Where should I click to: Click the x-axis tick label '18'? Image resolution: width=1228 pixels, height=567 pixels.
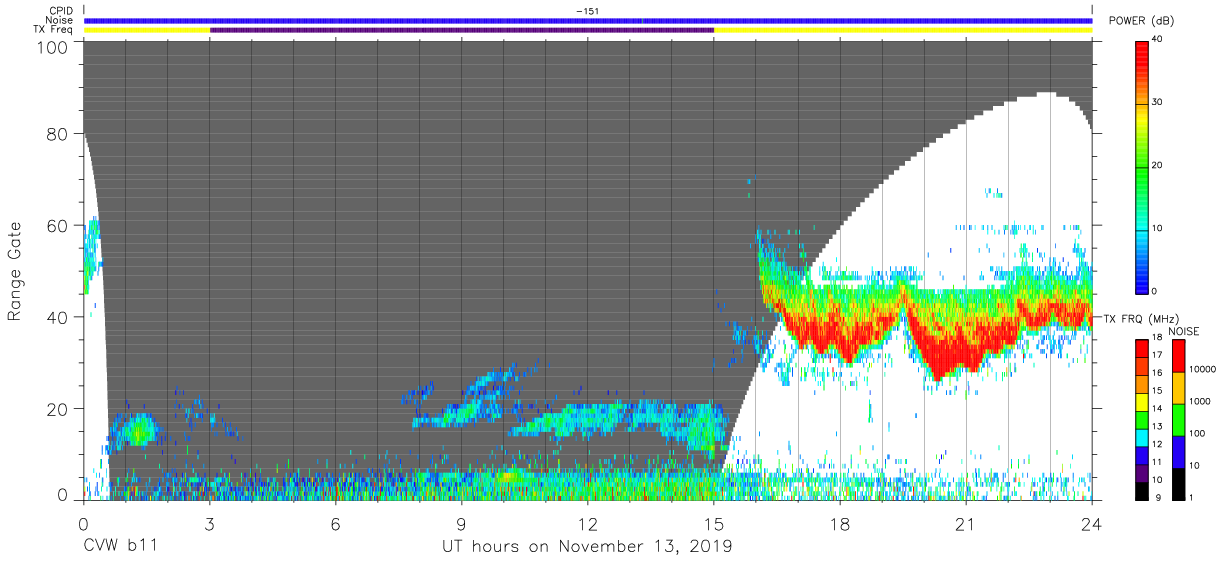point(840,523)
